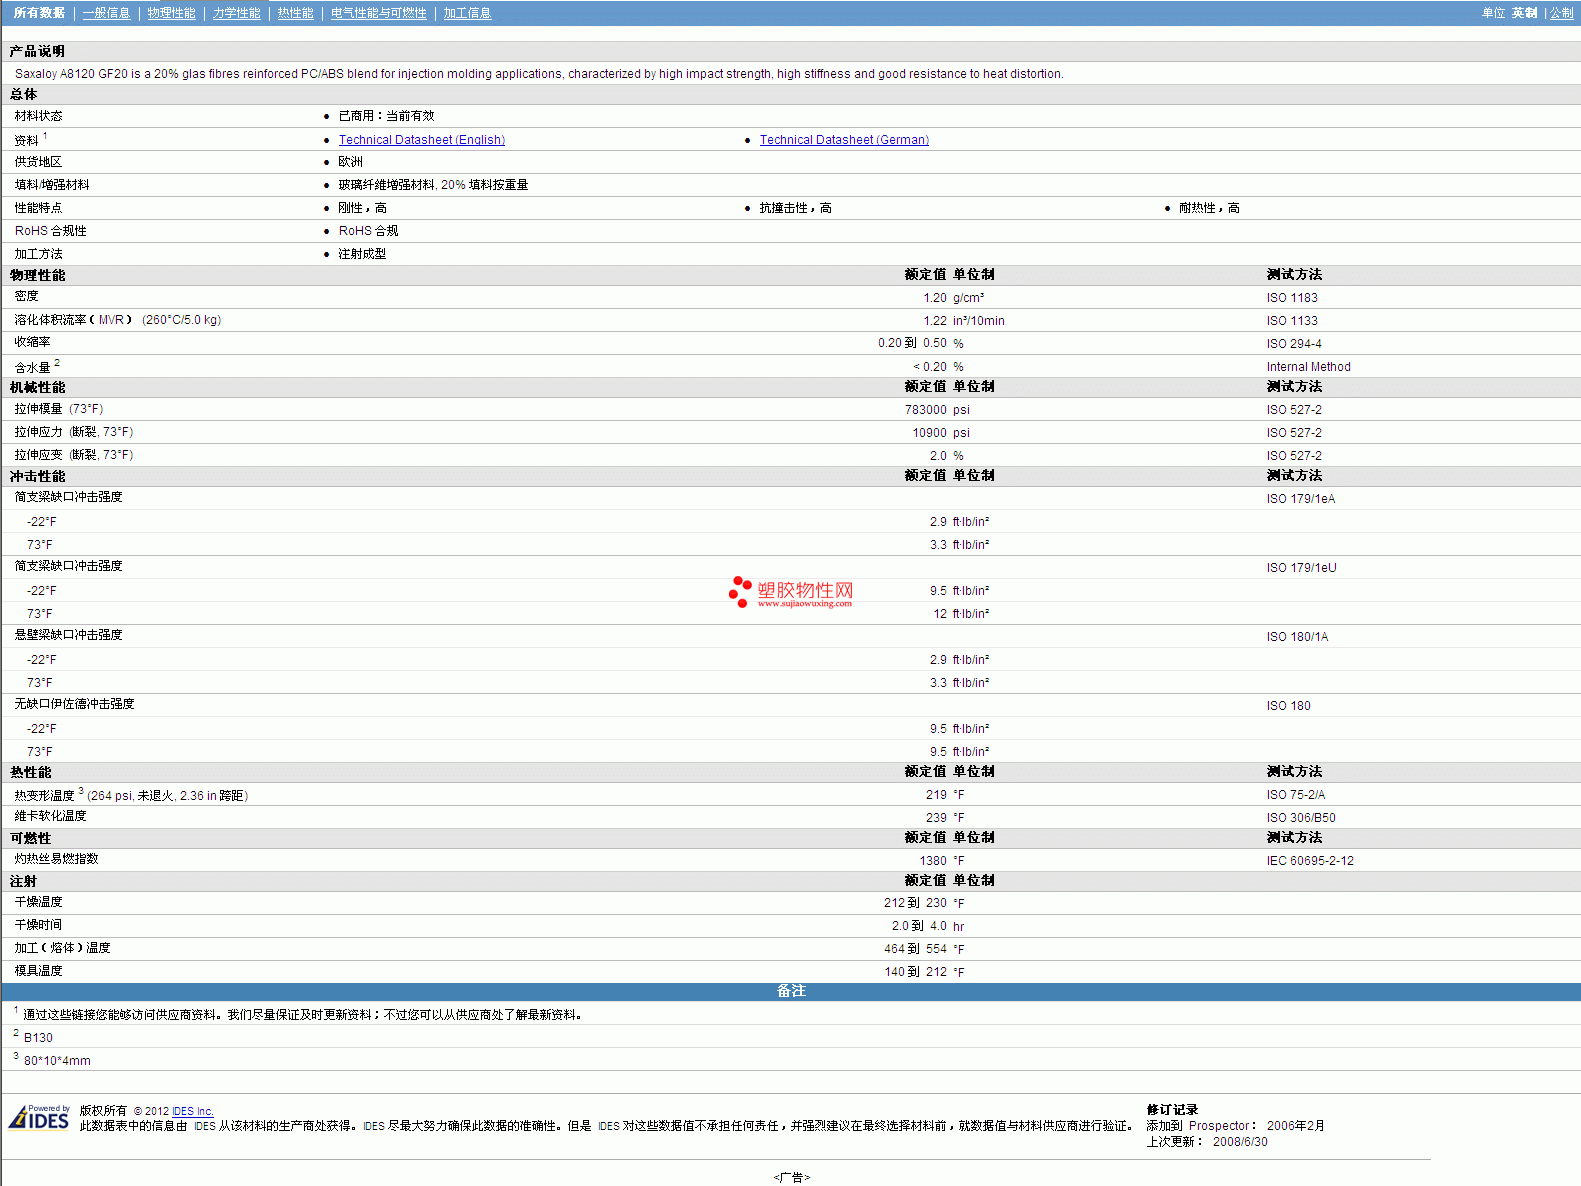1581x1186 pixels.
Task: Switch to the 加工信息 tab
Action: [467, 13]
